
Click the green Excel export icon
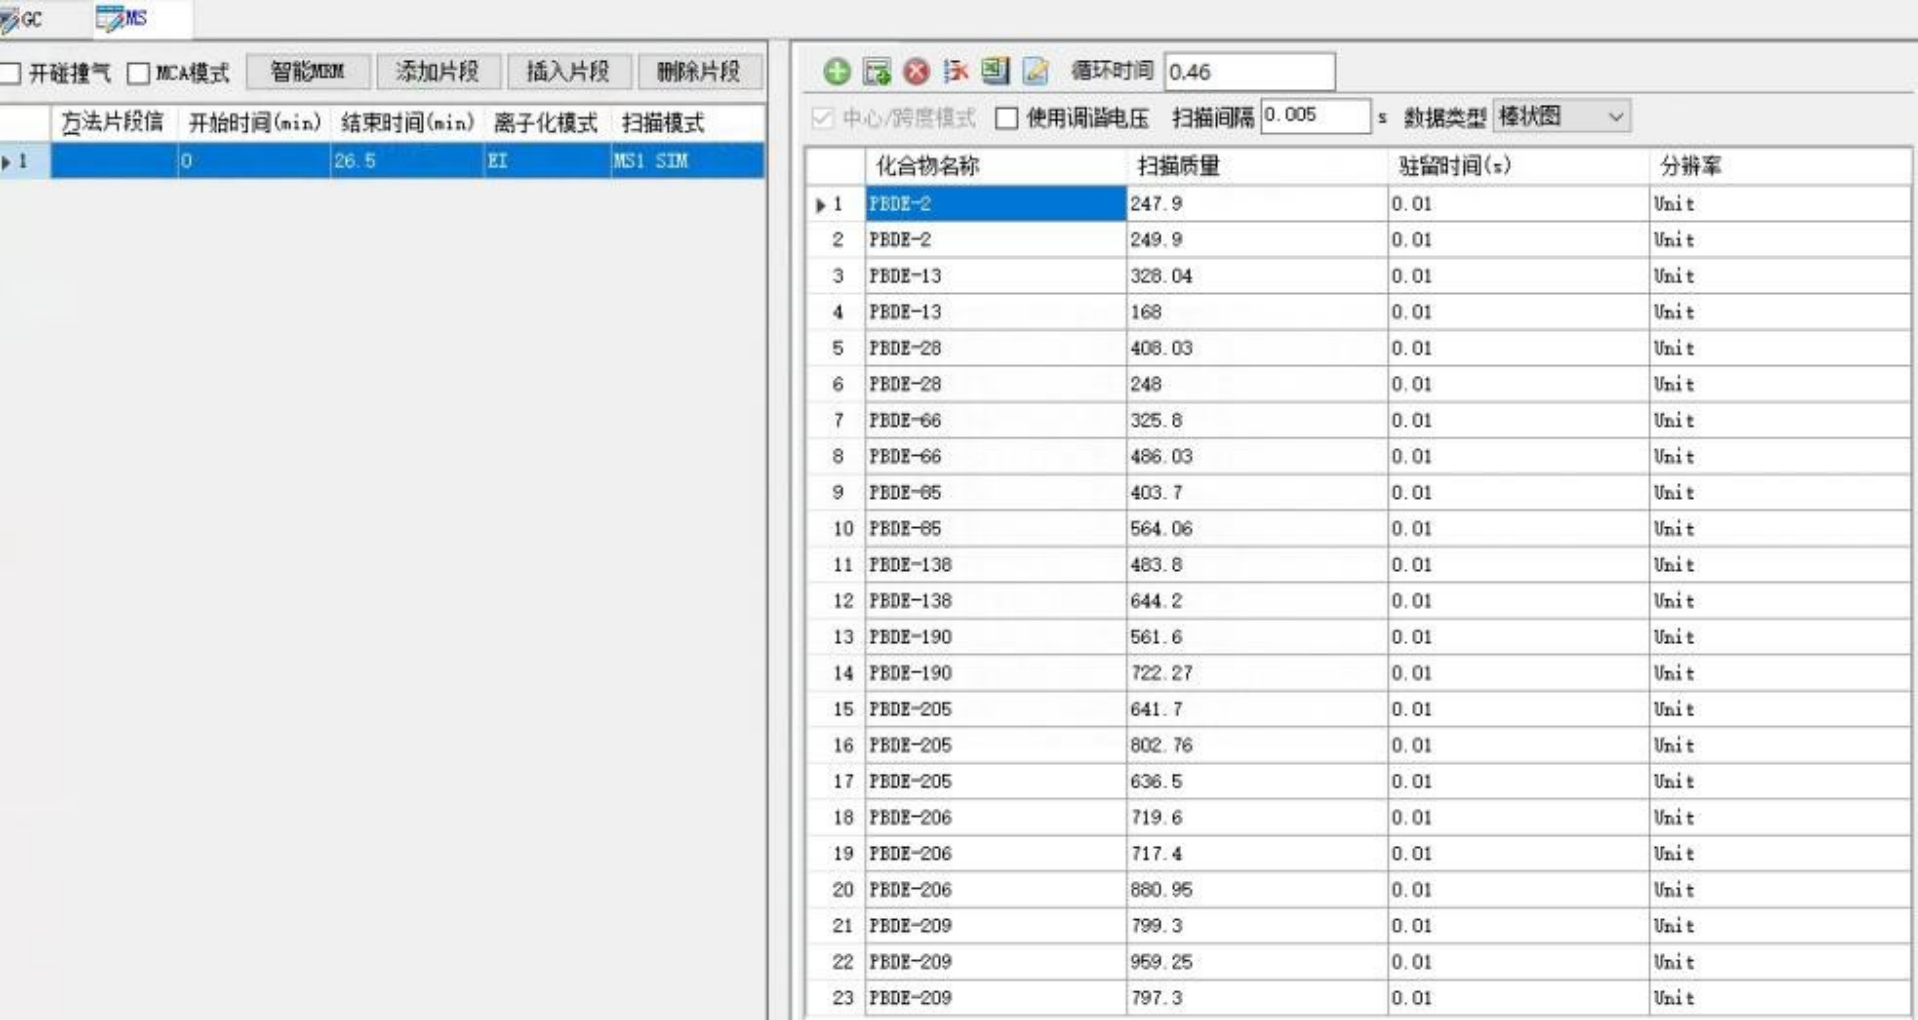[995, 71]
